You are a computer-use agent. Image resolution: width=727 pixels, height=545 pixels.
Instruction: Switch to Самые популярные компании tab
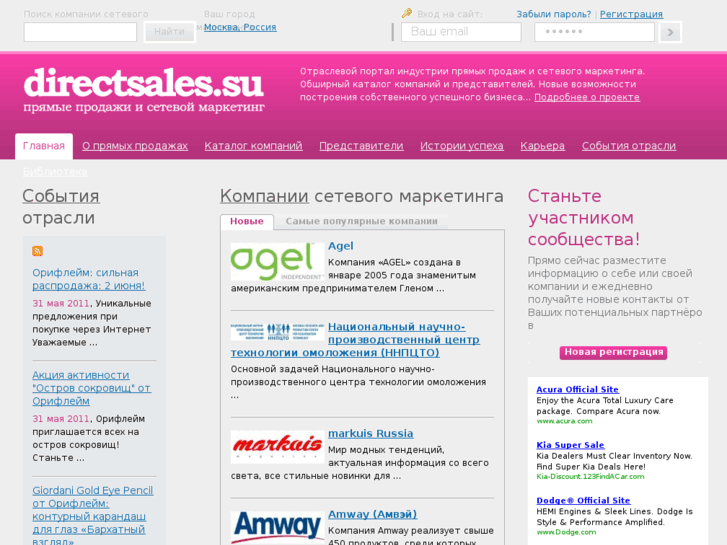(x=361, y=221)
